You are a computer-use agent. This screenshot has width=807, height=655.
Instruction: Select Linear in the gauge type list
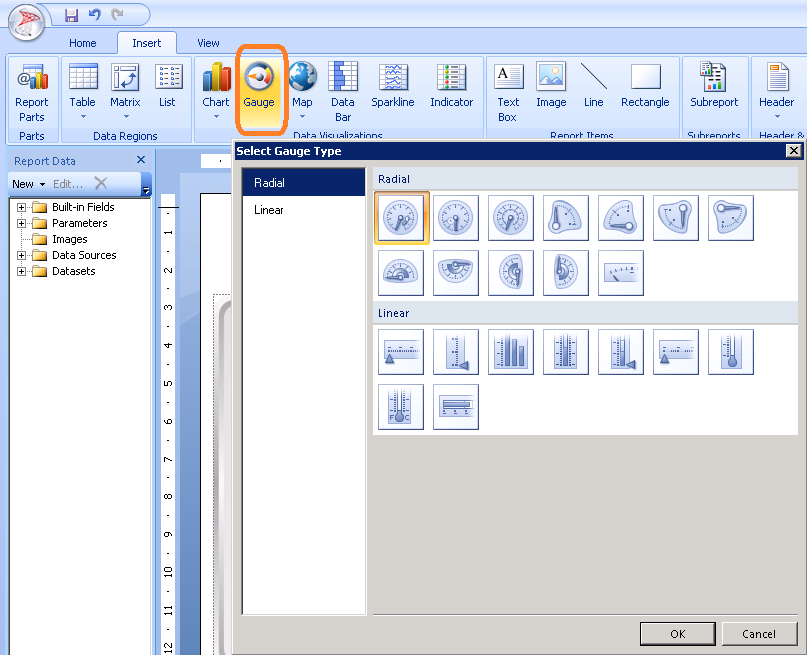coord(269,210)
